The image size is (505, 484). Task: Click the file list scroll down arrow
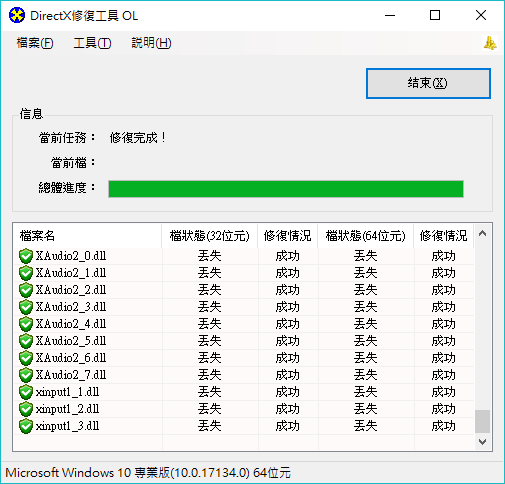coord(482,442)
